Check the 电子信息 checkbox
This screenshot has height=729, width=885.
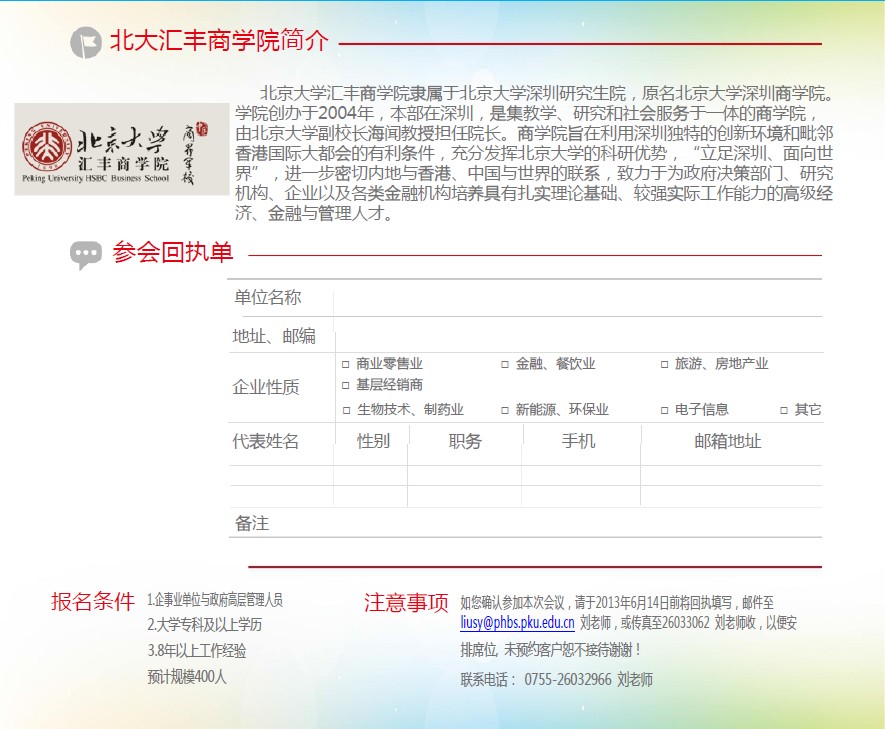click(x=665, y=410)
